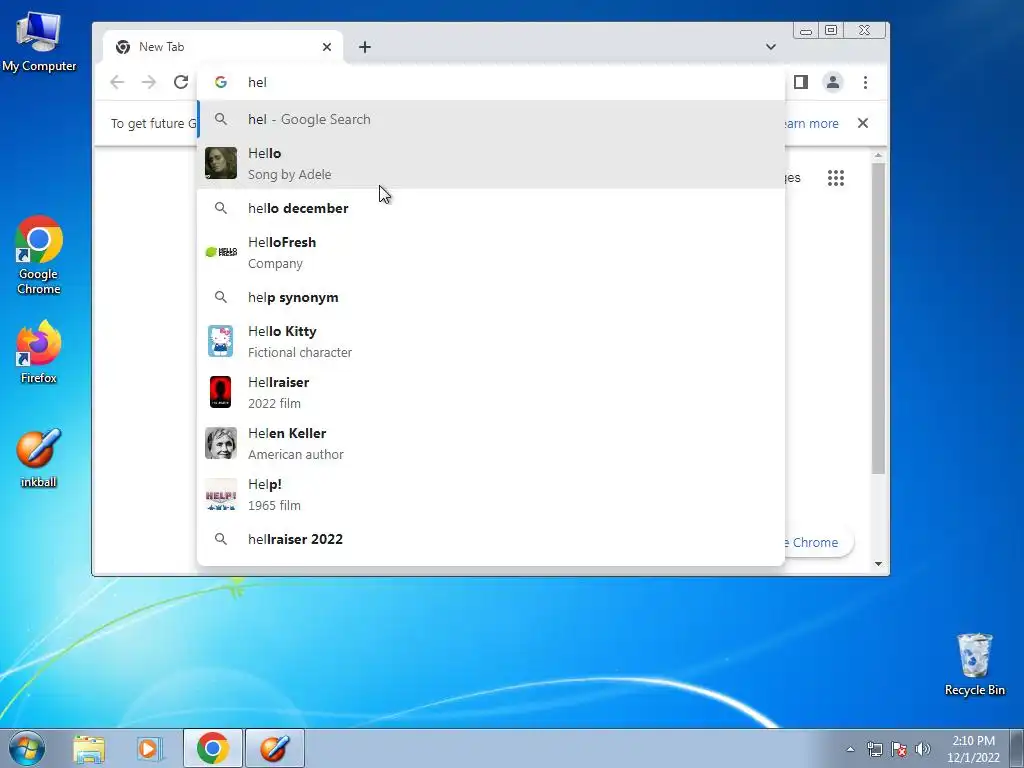Click the Learn more link
This screenshot has width=1024, height=768.
coord(810,123)
